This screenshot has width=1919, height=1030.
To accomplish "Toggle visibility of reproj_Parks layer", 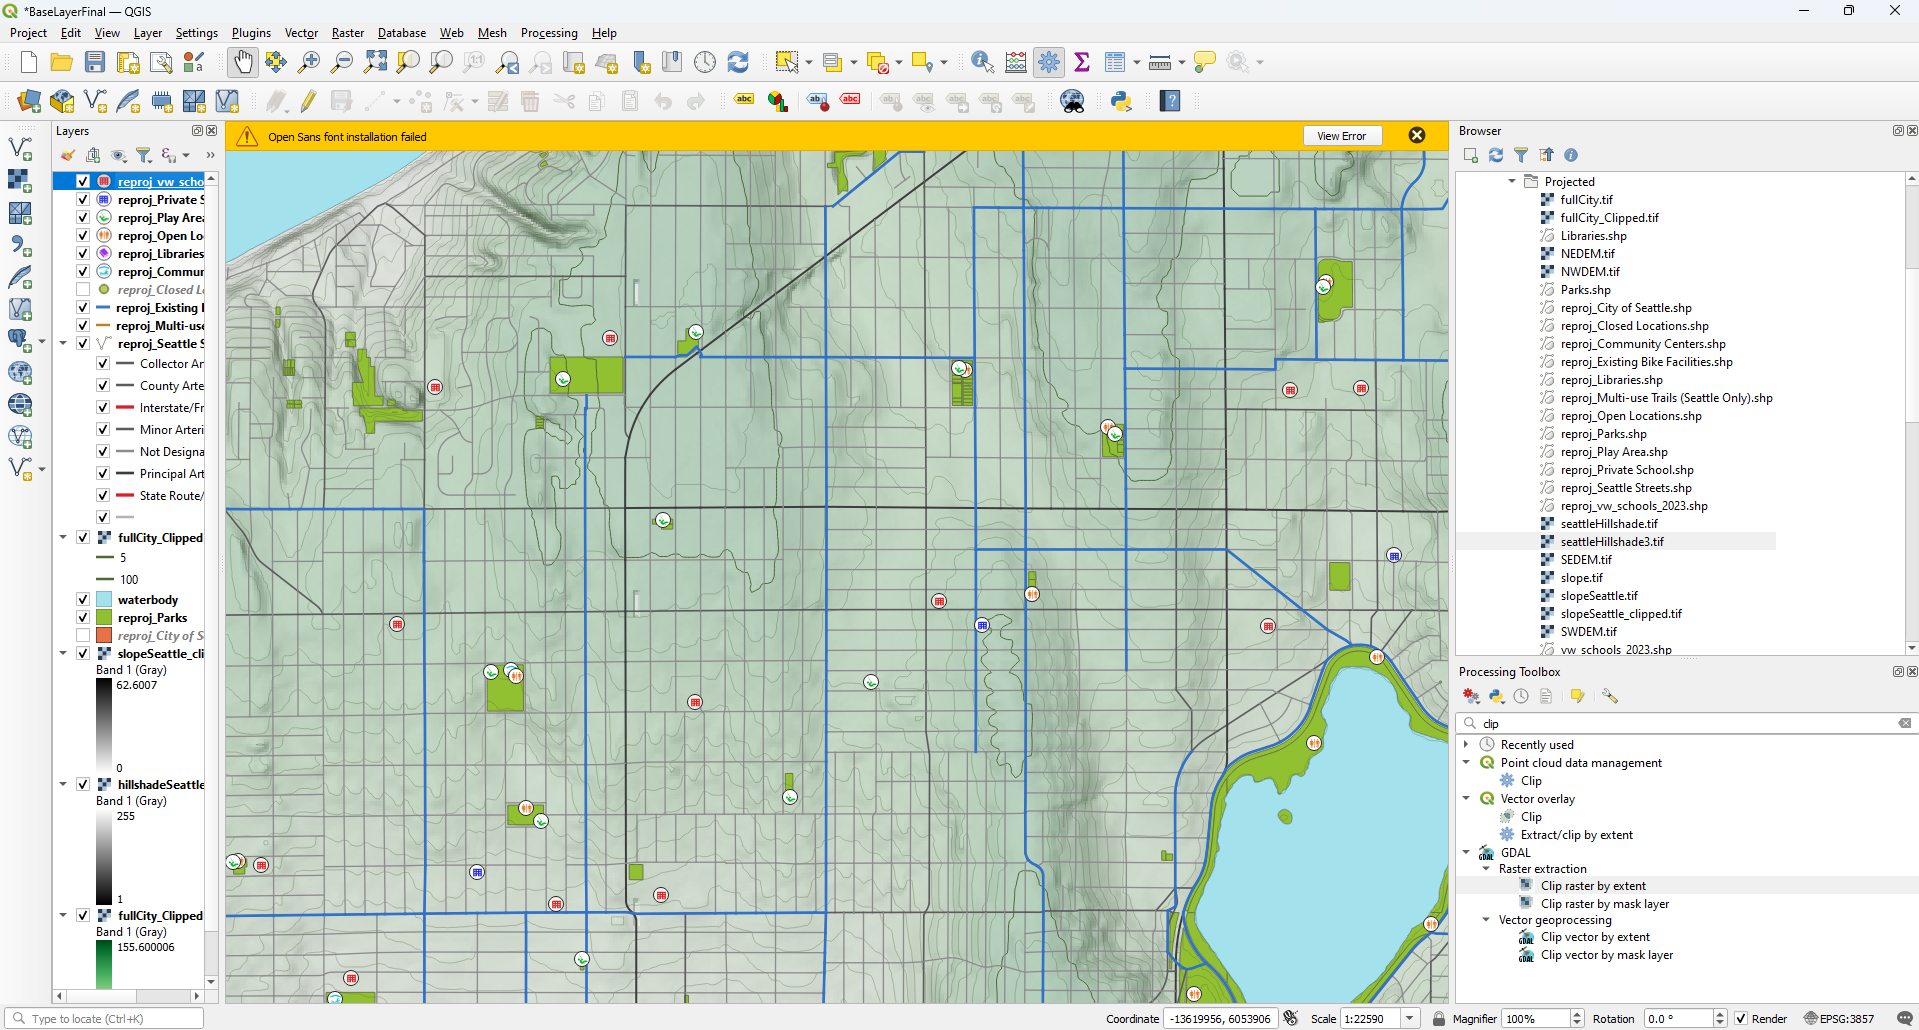I will [x=83, y=618].
